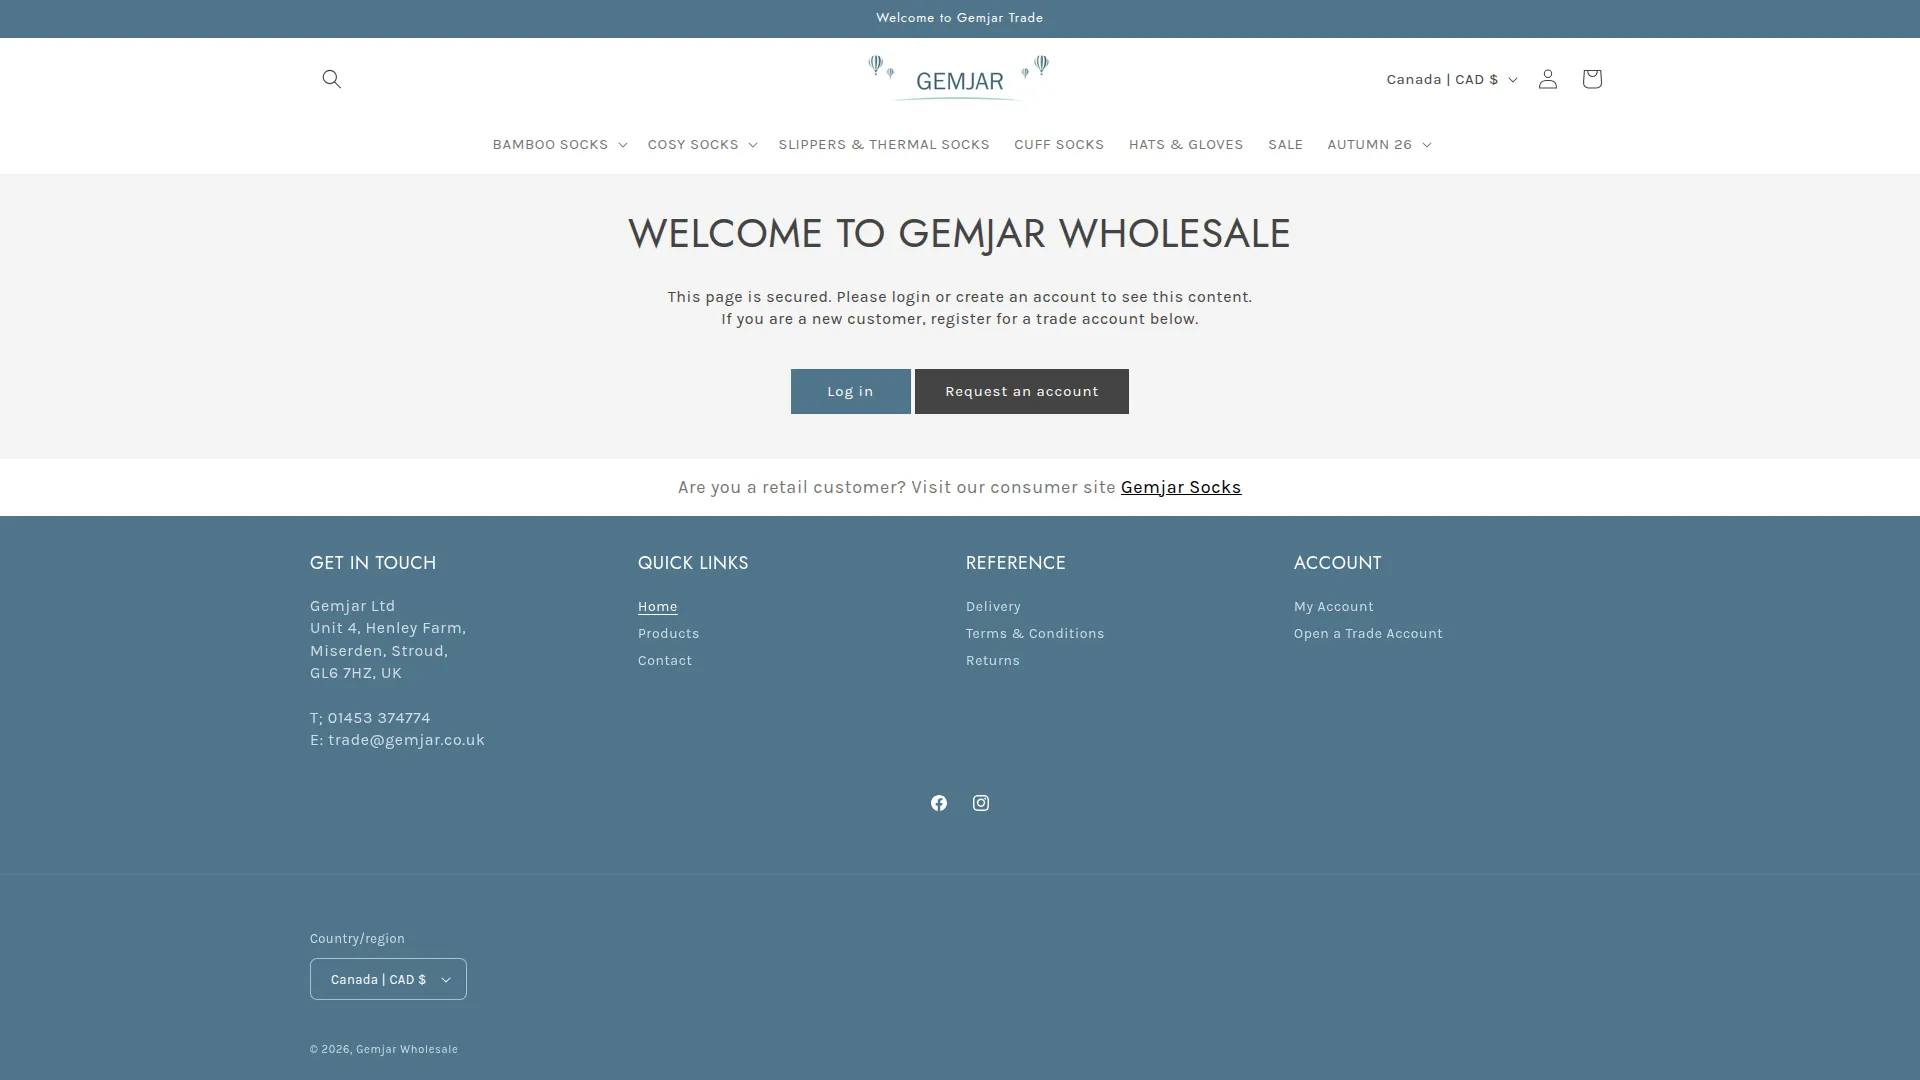Image resolution: width=1920 pixels, height=1080 pixels.
Task: Open the account person icon in header
Action: pos(1547,79)
